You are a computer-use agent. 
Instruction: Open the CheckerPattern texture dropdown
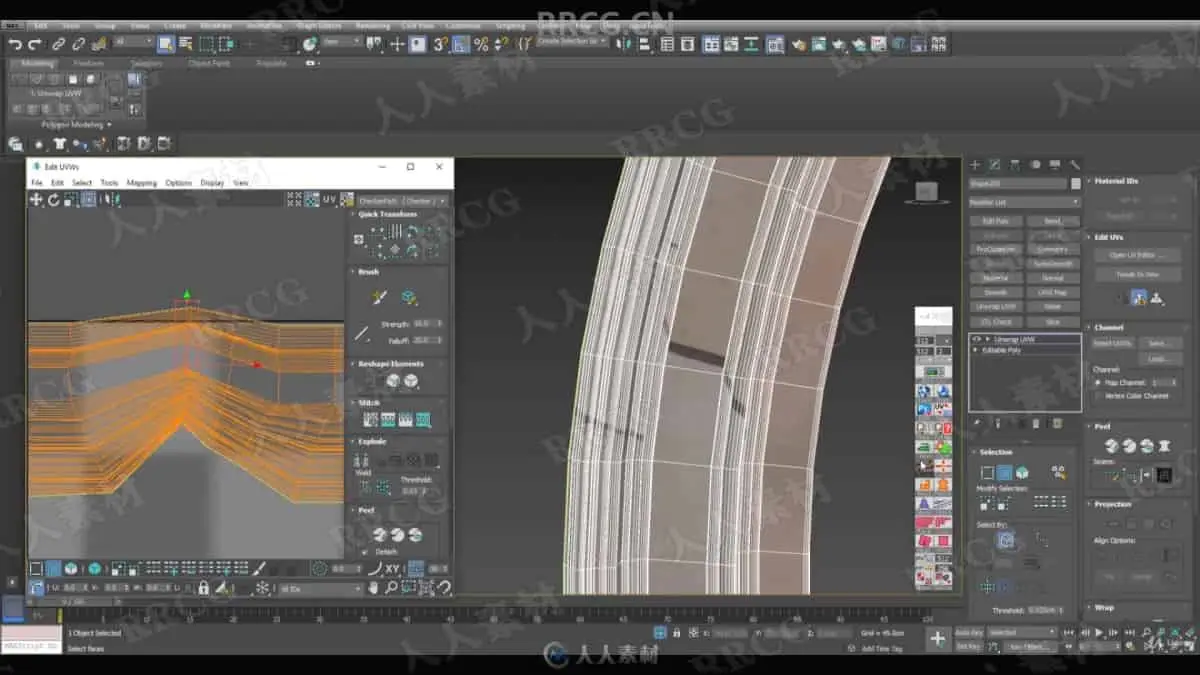[x=402, y=200]
